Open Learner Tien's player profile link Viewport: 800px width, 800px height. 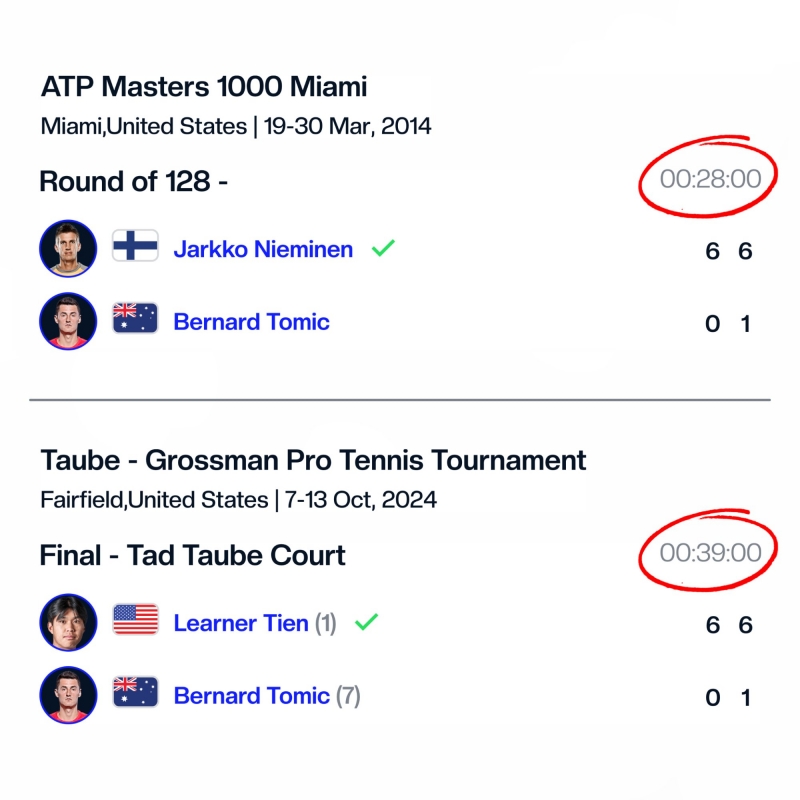tap(241, 623)
